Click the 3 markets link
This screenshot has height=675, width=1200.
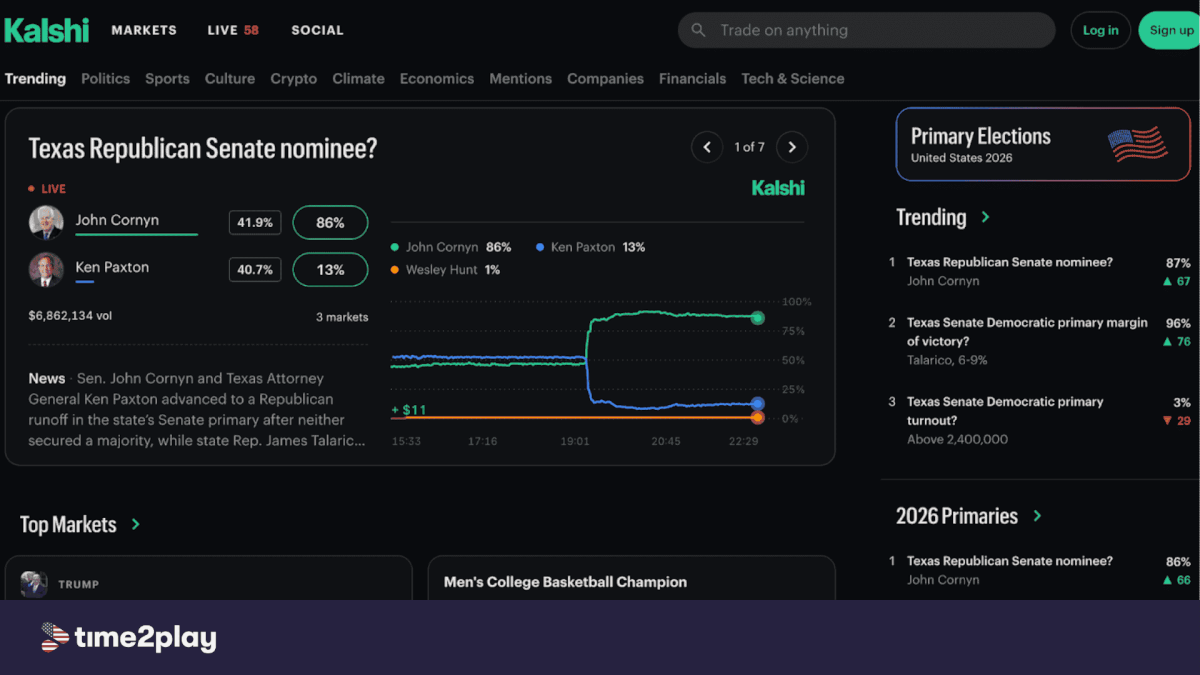pyautogui.click(x=342, y=317)
